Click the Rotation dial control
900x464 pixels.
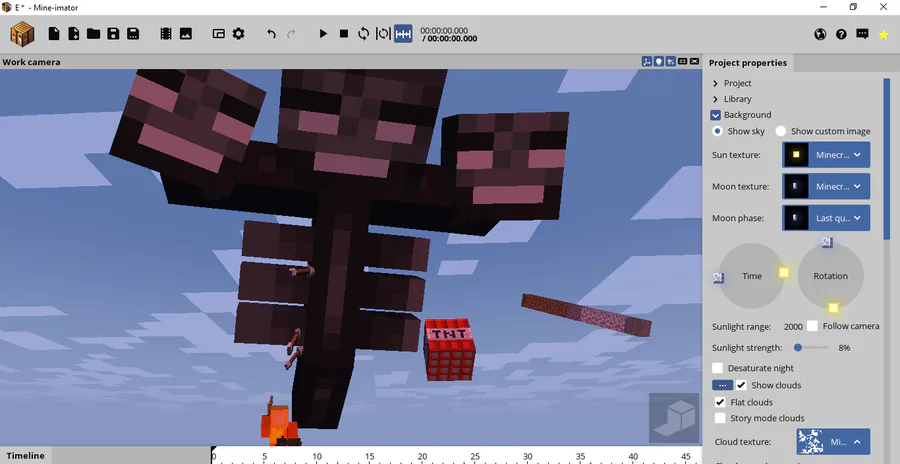[x=831, y=276]
